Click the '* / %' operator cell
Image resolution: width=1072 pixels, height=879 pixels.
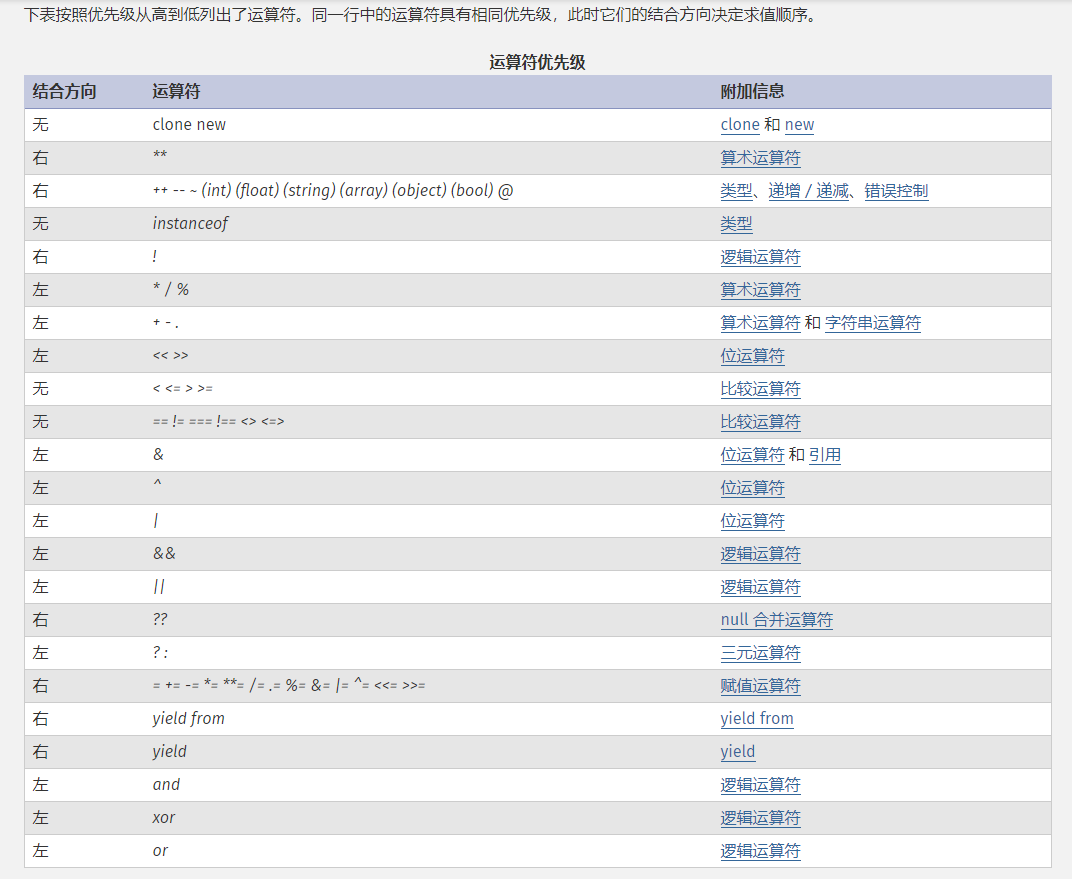(171, 290)
